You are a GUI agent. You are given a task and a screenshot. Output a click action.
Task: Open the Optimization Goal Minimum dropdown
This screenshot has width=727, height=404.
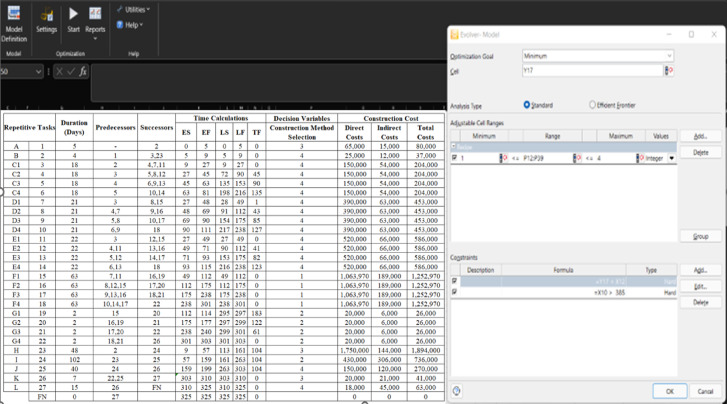click(x=669, y=56)
